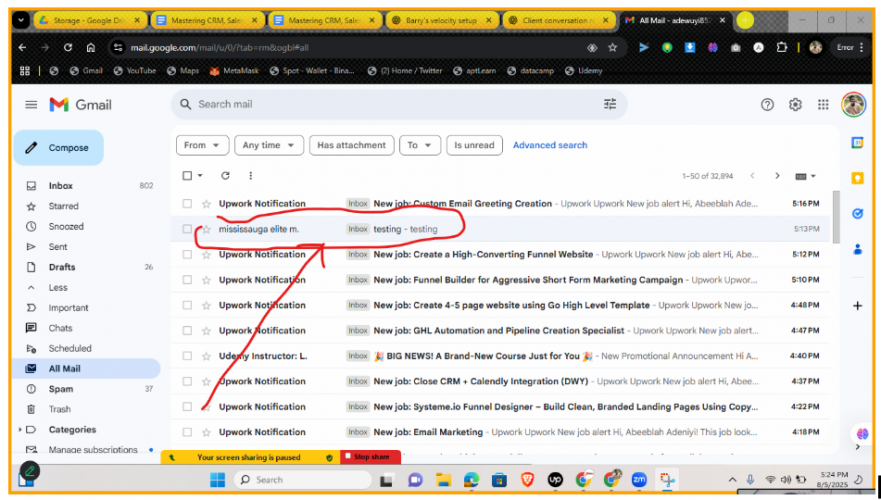Open the More options three-dot menu
This screenshot has height=500, width=881.
coord(251,176)
